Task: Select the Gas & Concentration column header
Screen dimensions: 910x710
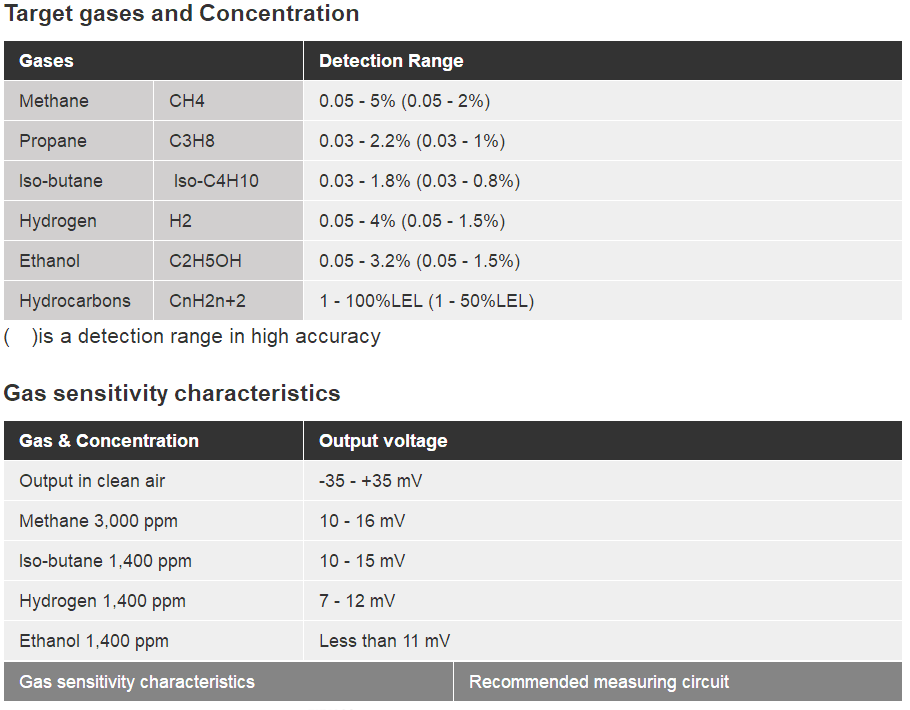Action: coord(109,441)
